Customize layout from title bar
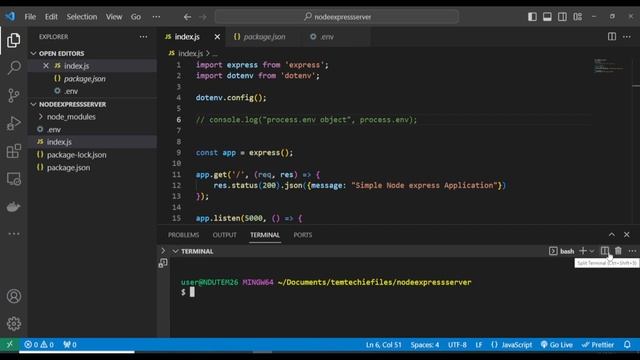Screen dimensions: 640x360 (x=578, y=17)
